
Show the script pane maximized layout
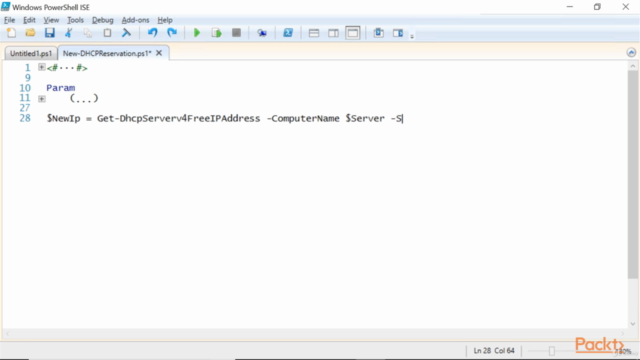coord(353,33)
